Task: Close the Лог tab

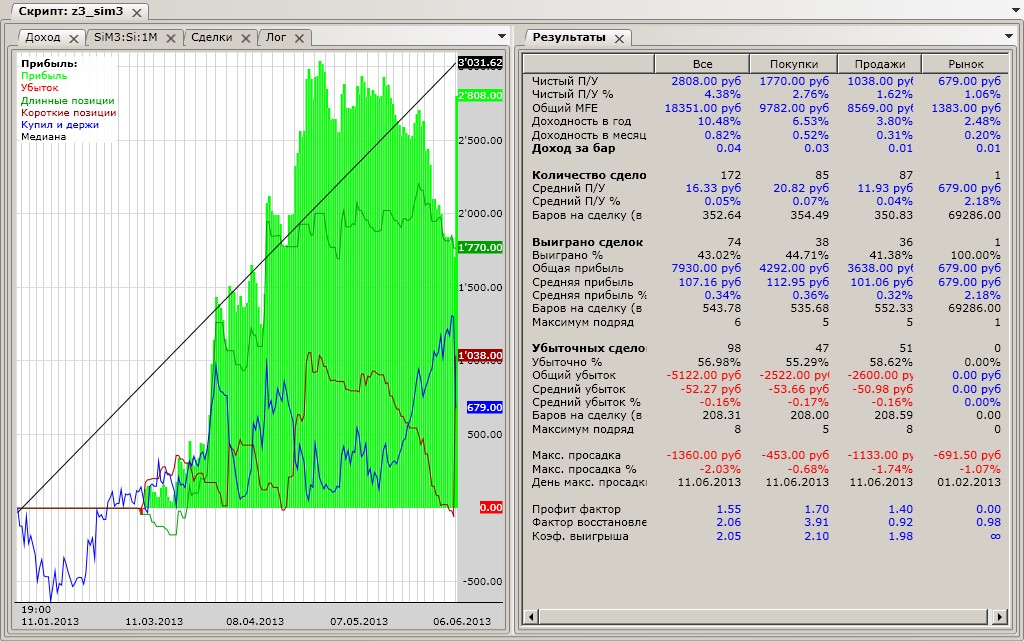Action: point(299,38)
